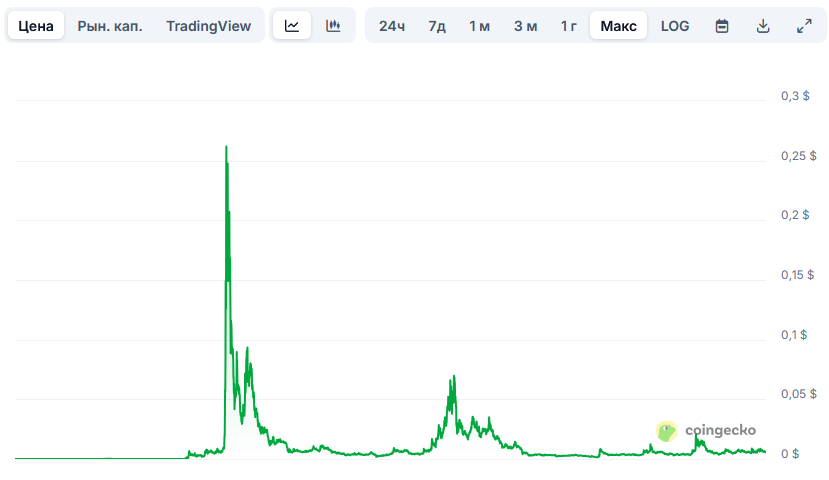
Task: Set time range to 3 м
Action: click(526, 25)
